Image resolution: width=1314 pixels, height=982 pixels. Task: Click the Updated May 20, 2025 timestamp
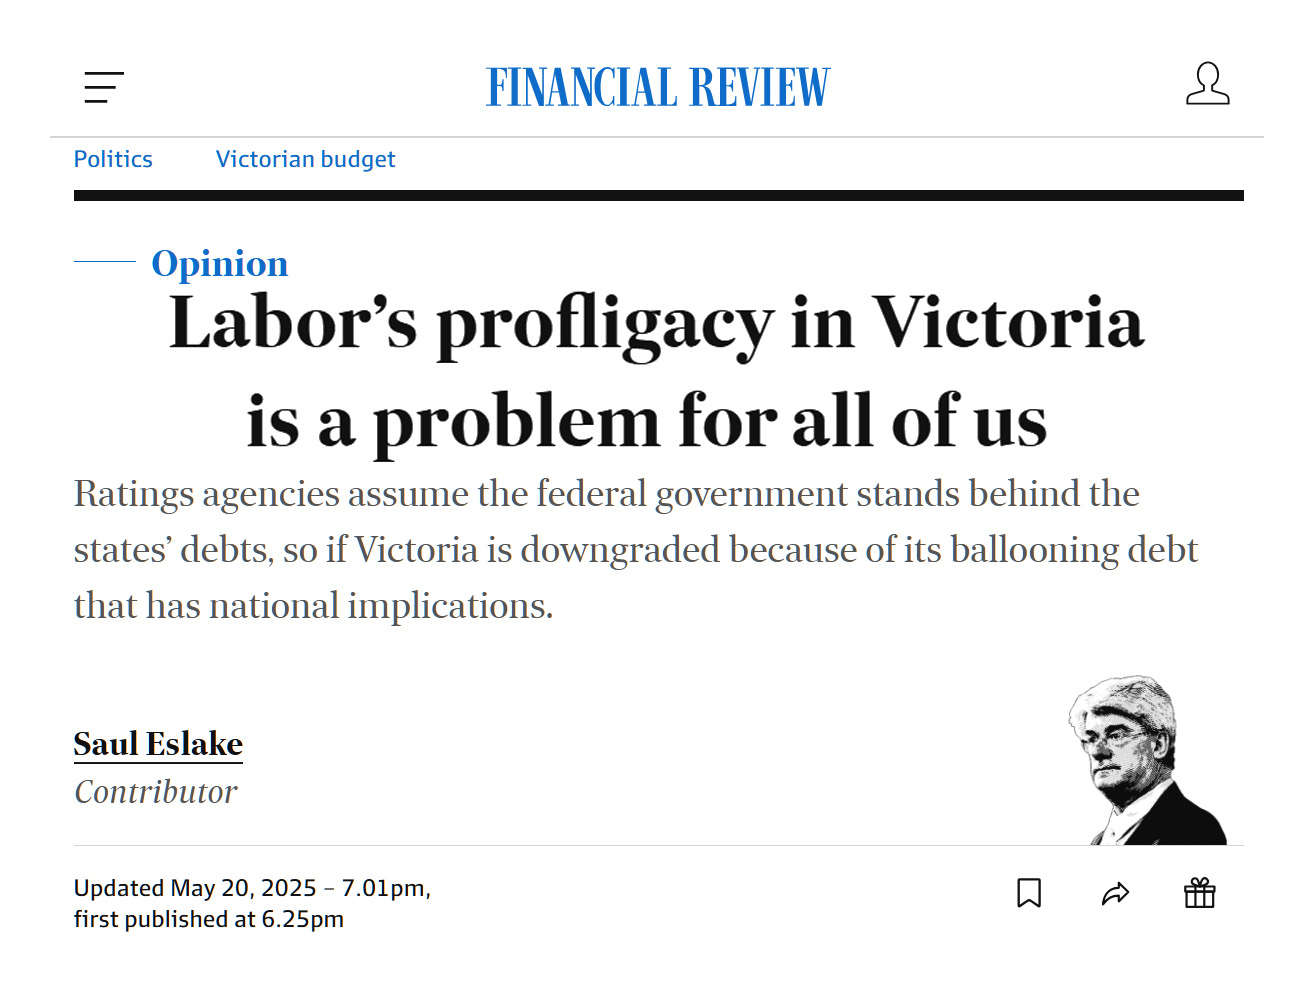(252, 888)
